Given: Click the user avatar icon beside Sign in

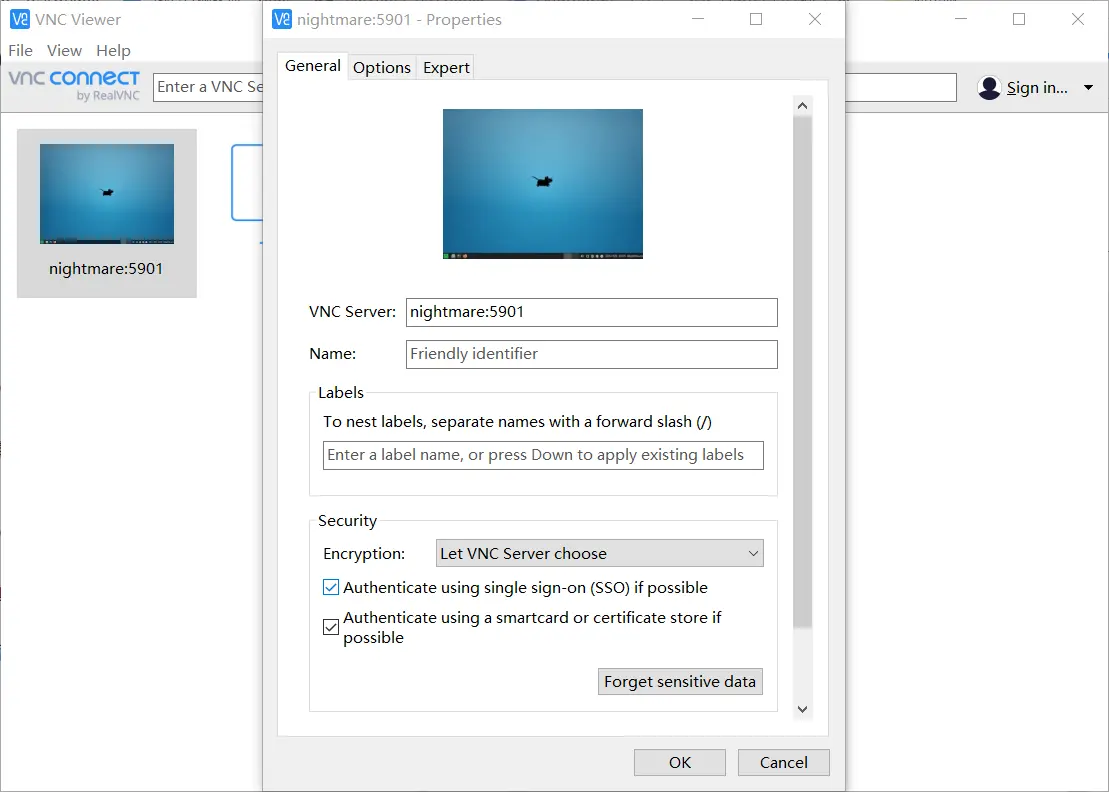Looking at the screenshot, I should tap(989, 88).
